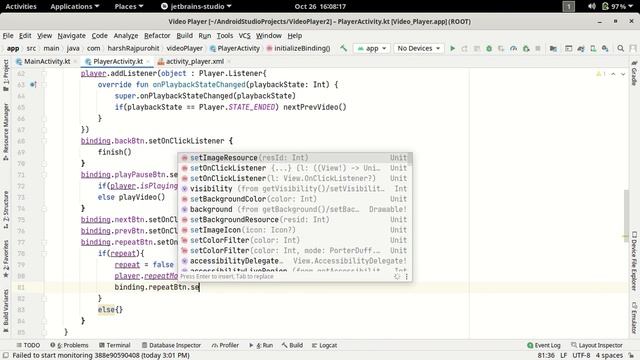Image resolution: width=640 pixels, height=360 pixels.
Task: Click the Stop square icon in toolbar
Action: (x=538, y=48)
